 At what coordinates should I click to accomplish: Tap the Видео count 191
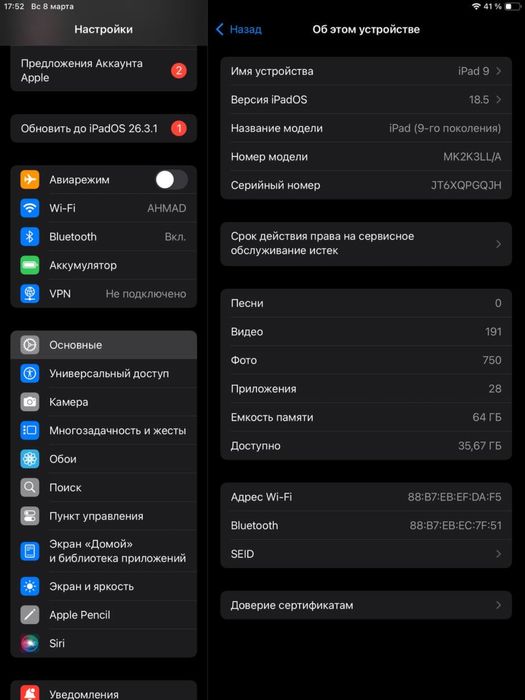pyautogui.click(x=493, y=332)
